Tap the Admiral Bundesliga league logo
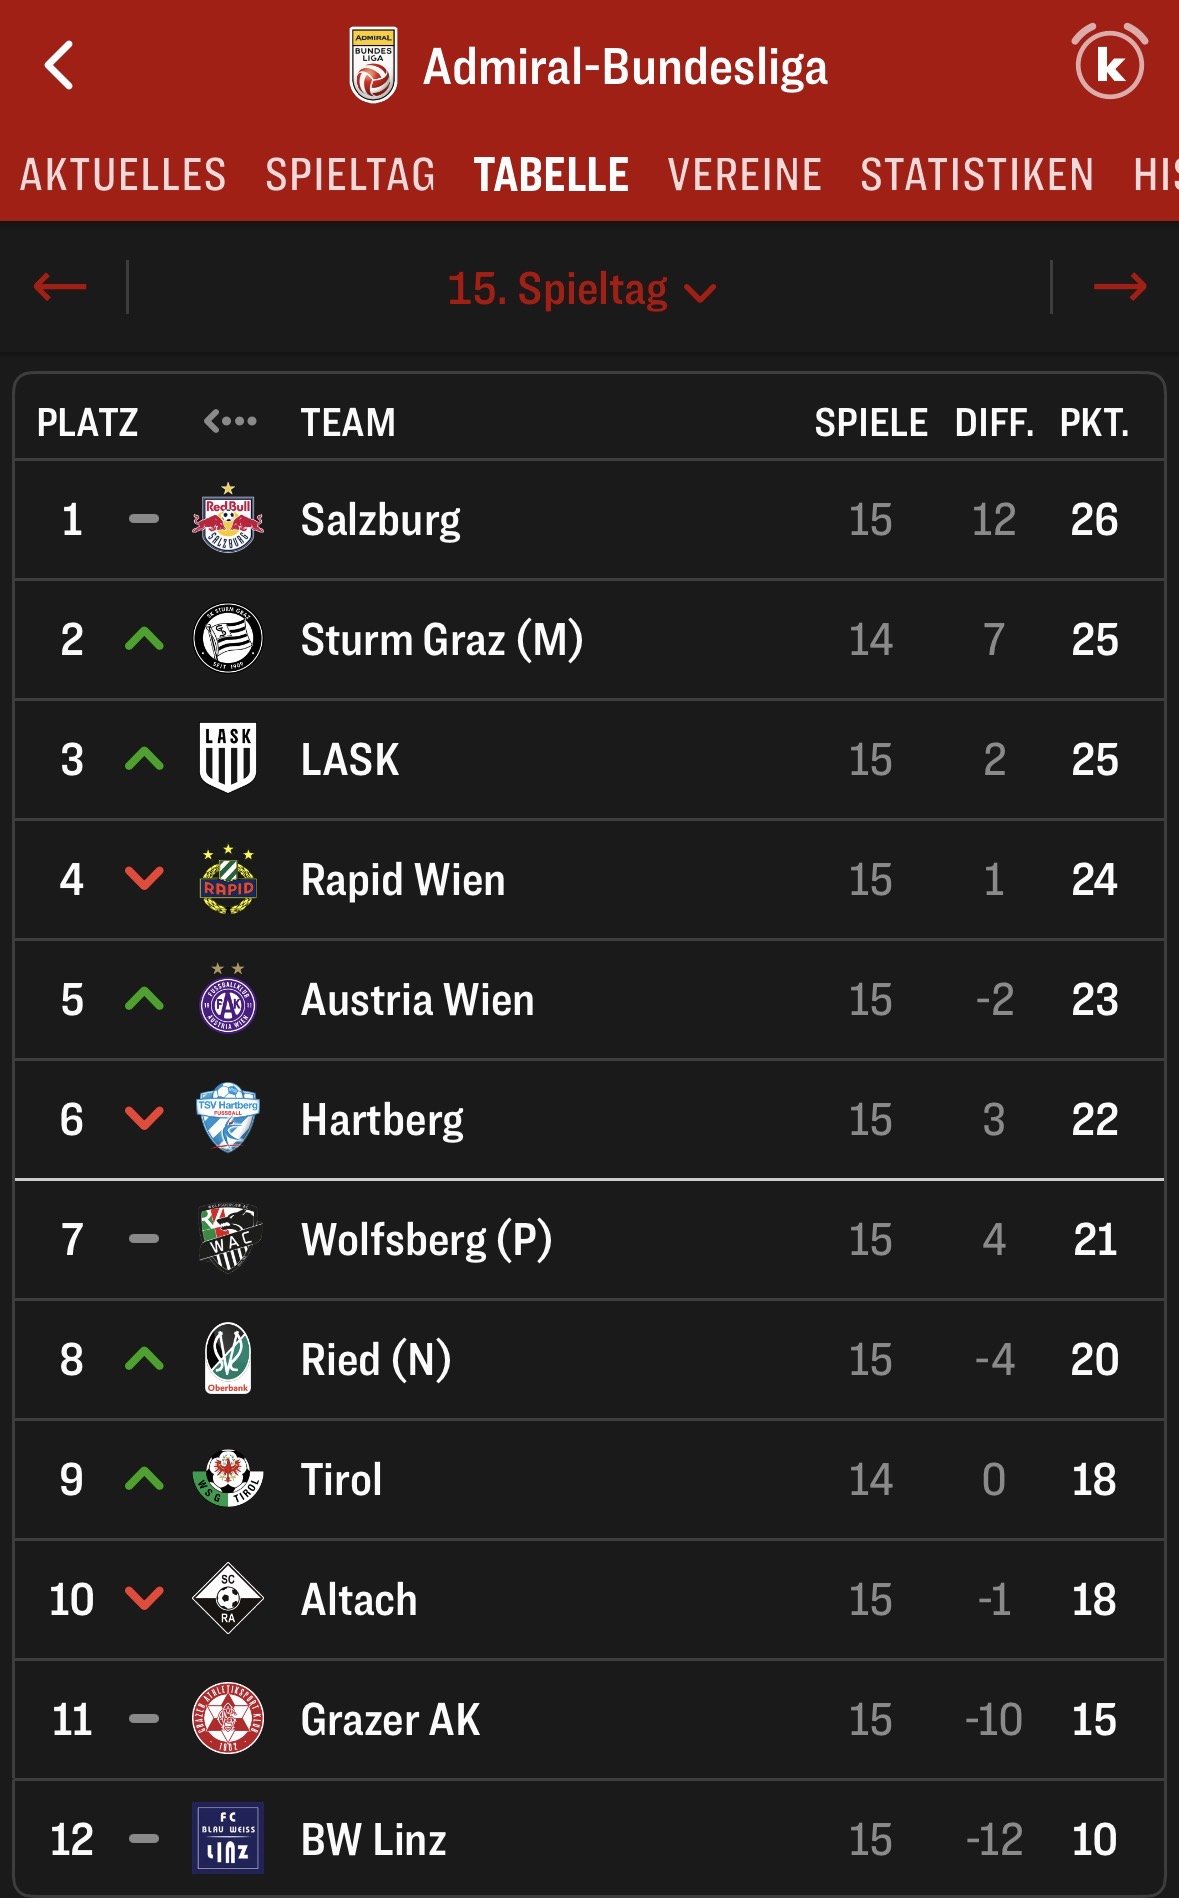 373,66
